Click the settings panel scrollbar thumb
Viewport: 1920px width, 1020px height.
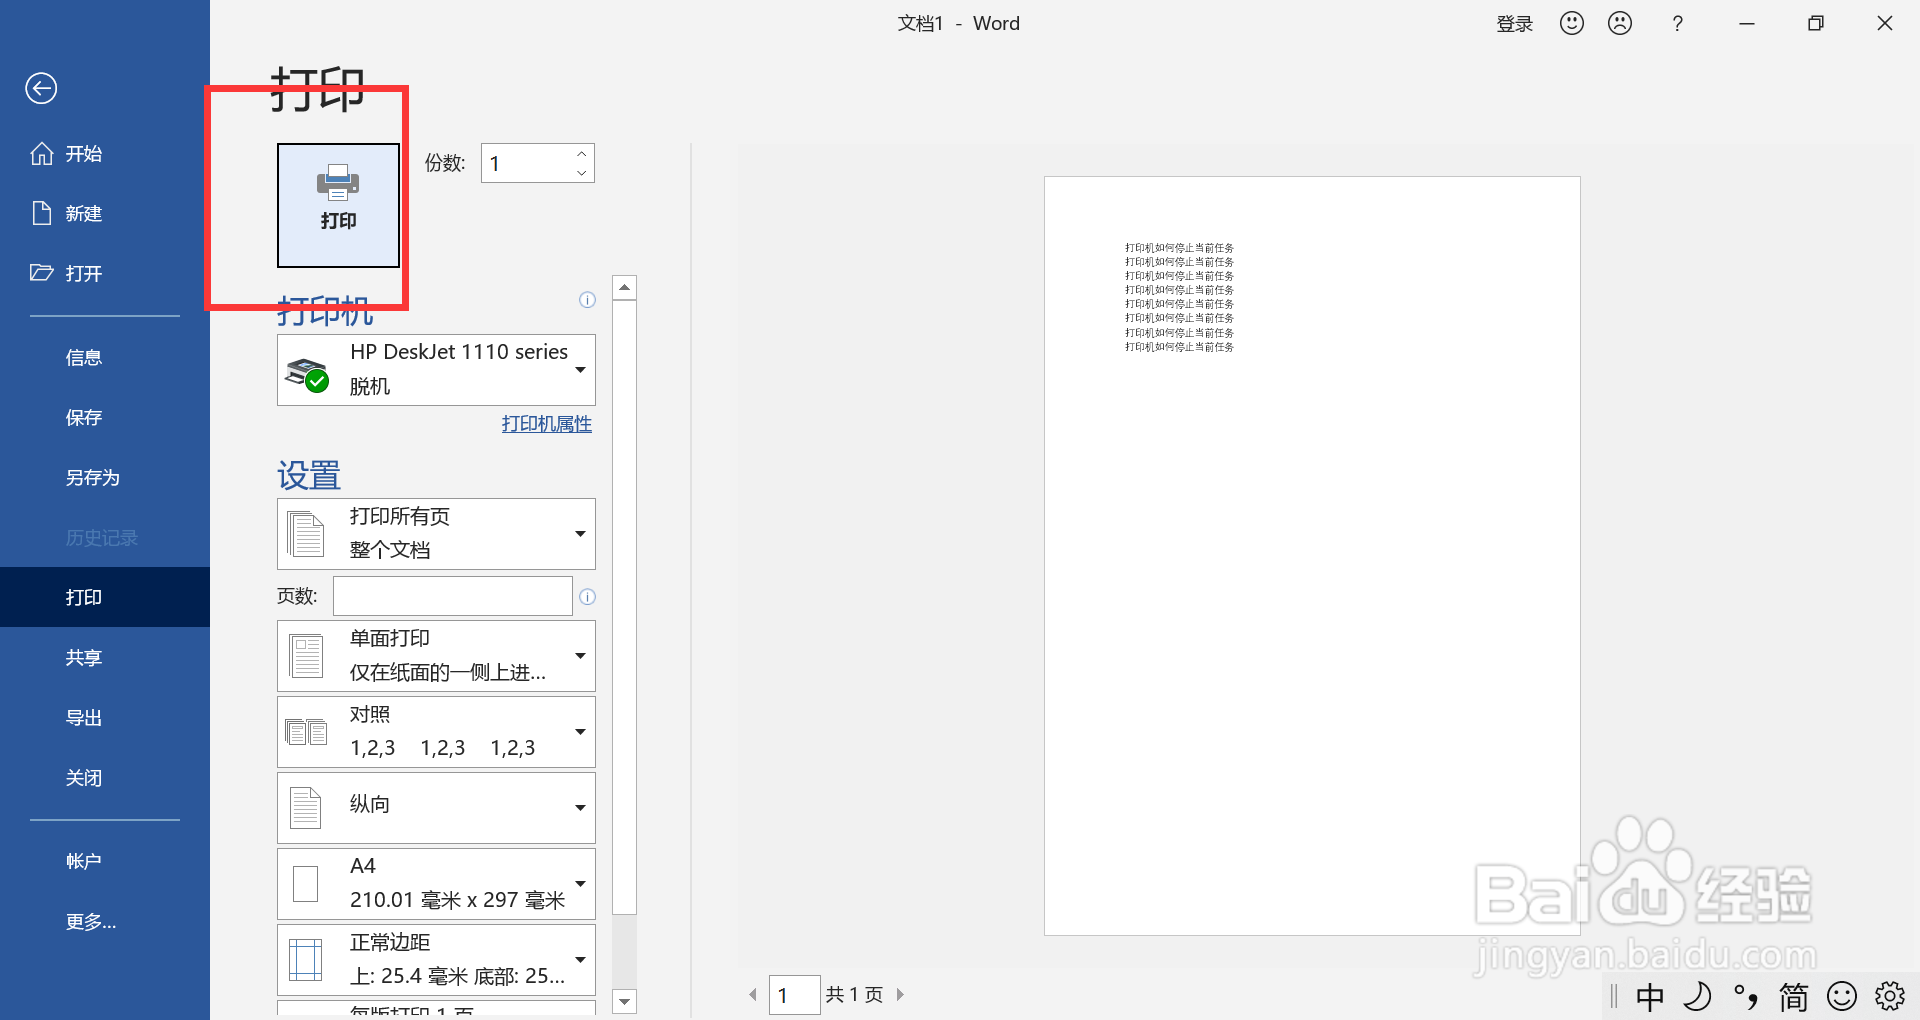pyautogui.click(x=625, y=607)
